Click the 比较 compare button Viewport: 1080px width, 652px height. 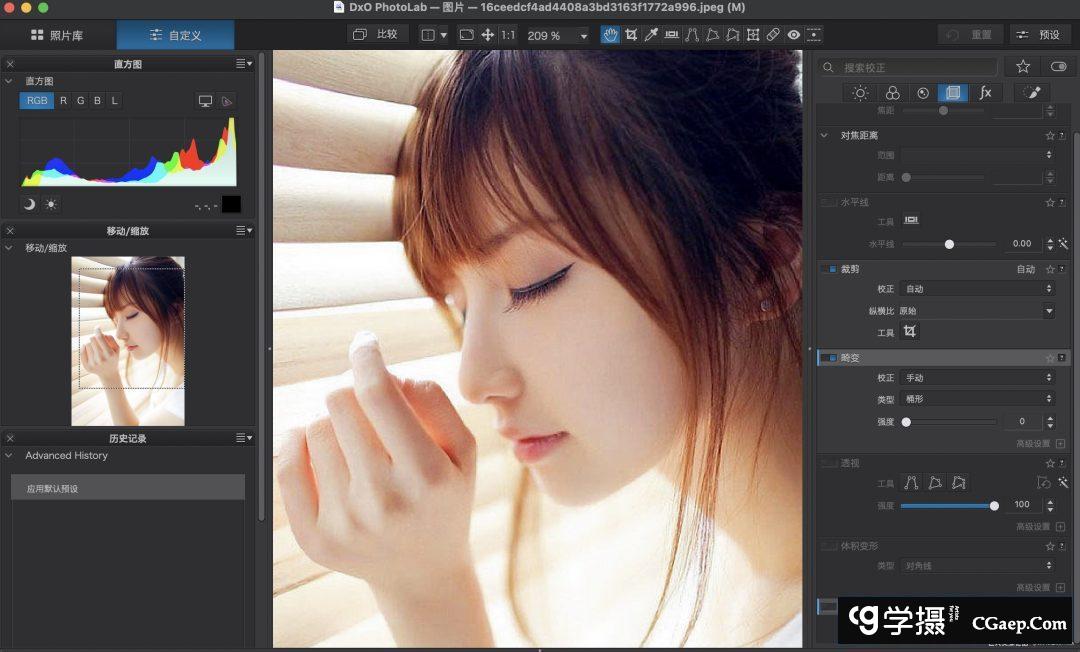click(379, 33)
